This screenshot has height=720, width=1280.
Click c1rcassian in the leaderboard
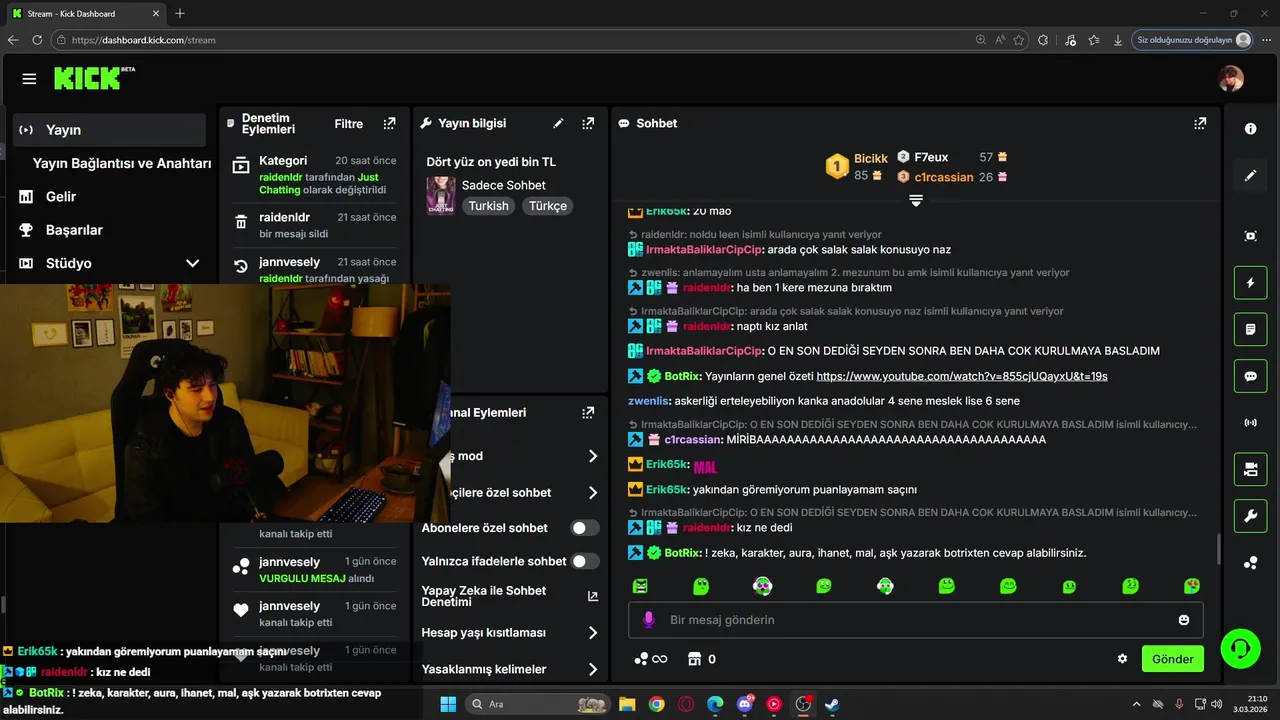pyautogui.click(x=944, y=177)
